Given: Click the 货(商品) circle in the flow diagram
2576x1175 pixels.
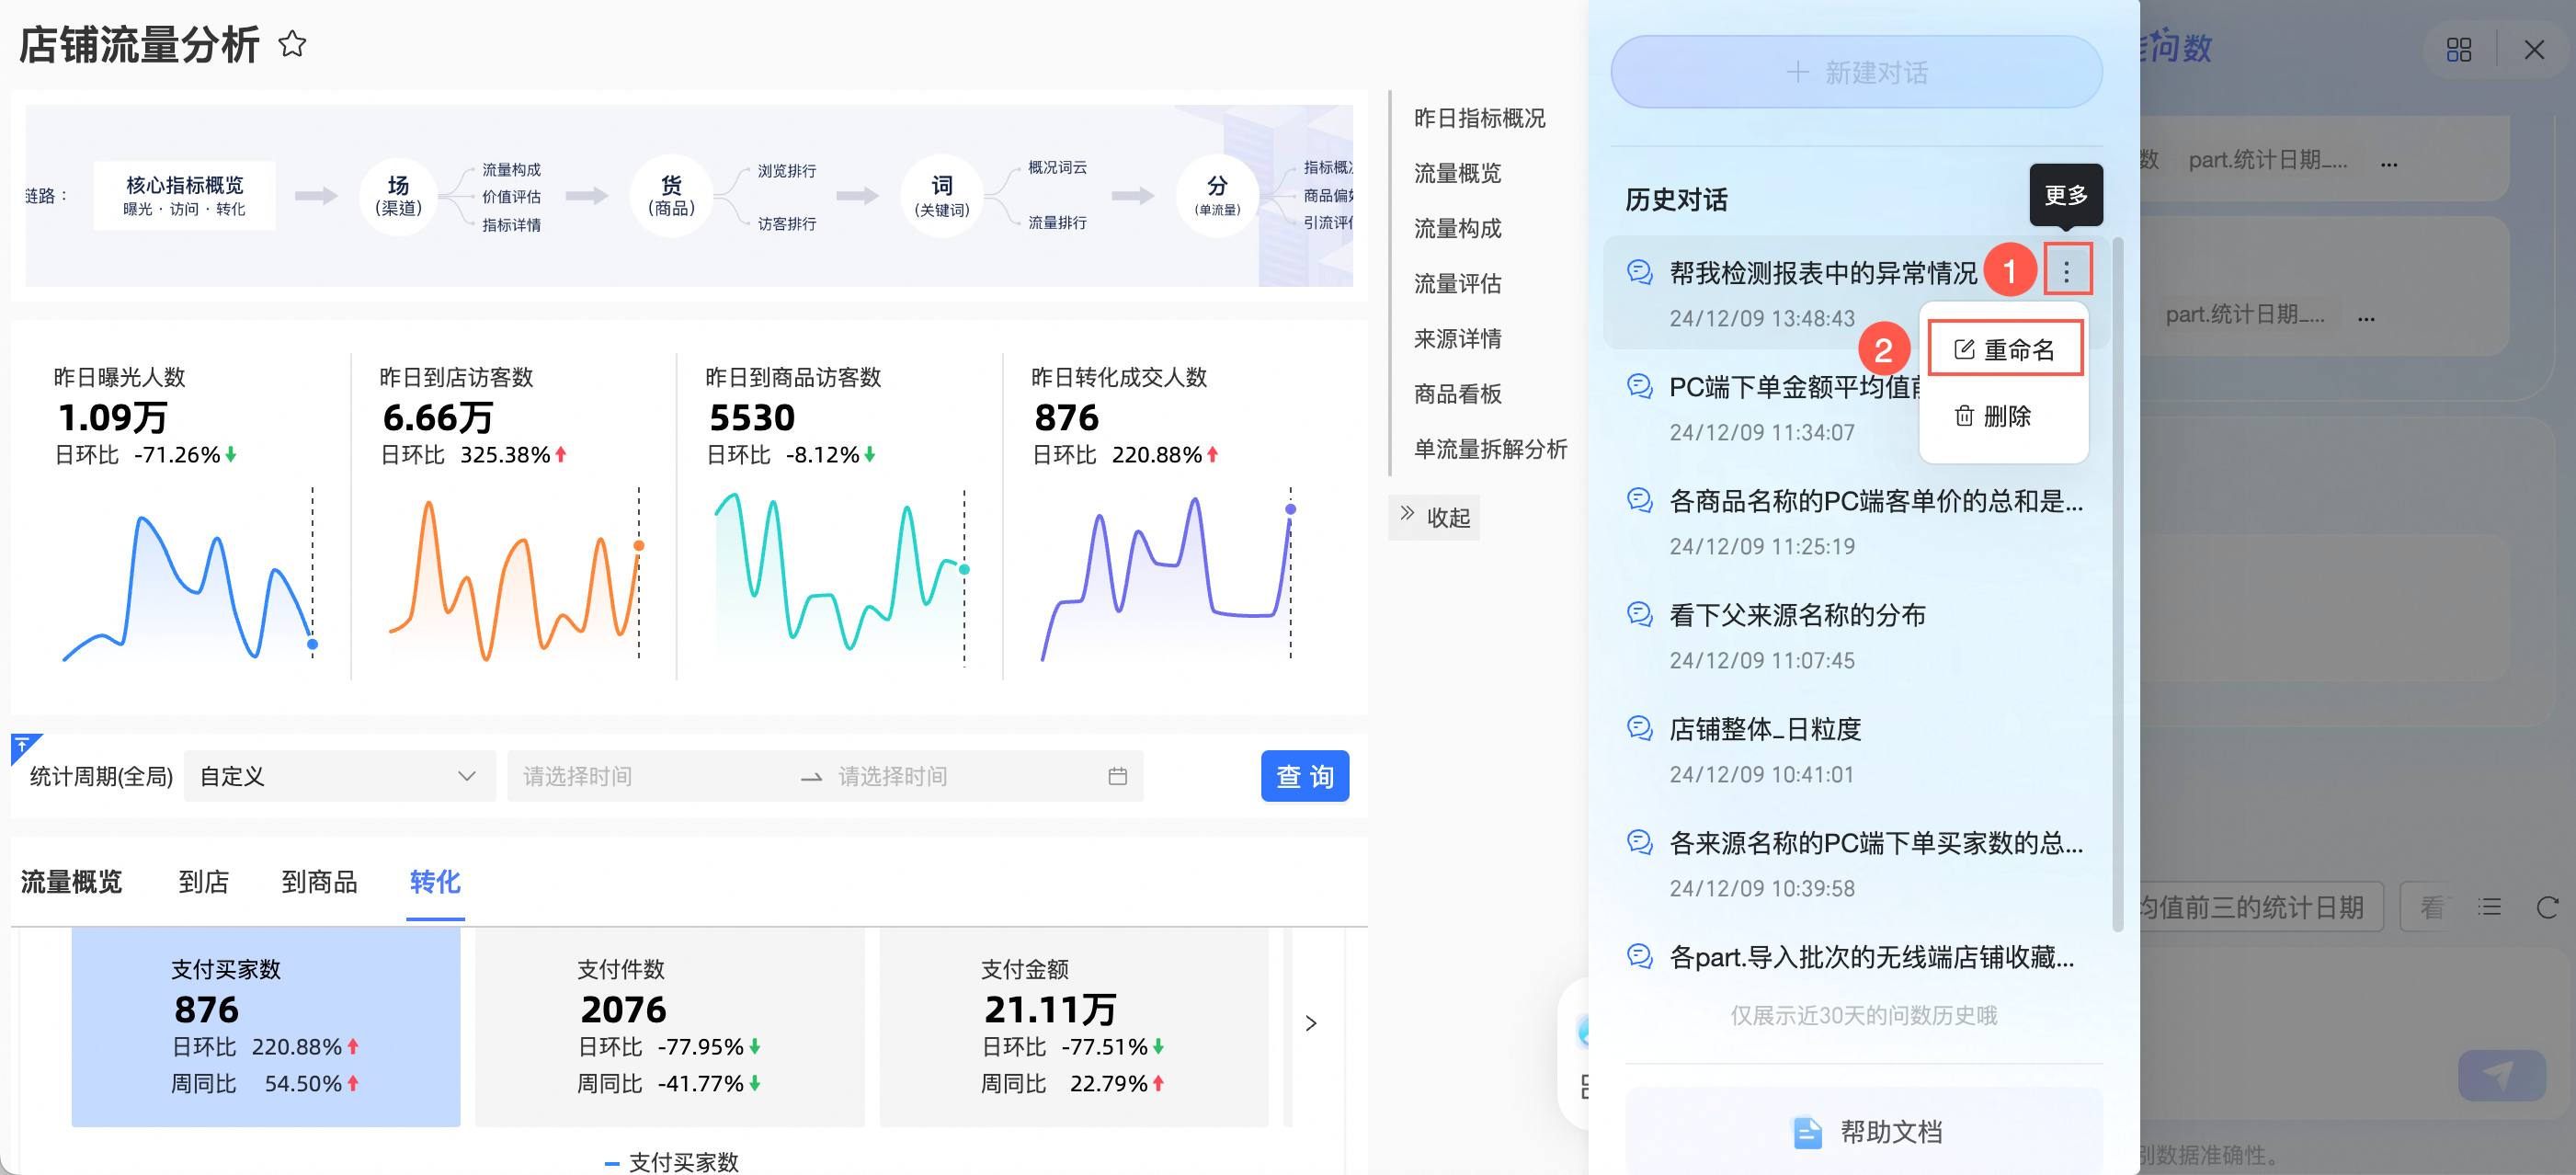Looking at the screenshot, I should coord(671,195).
